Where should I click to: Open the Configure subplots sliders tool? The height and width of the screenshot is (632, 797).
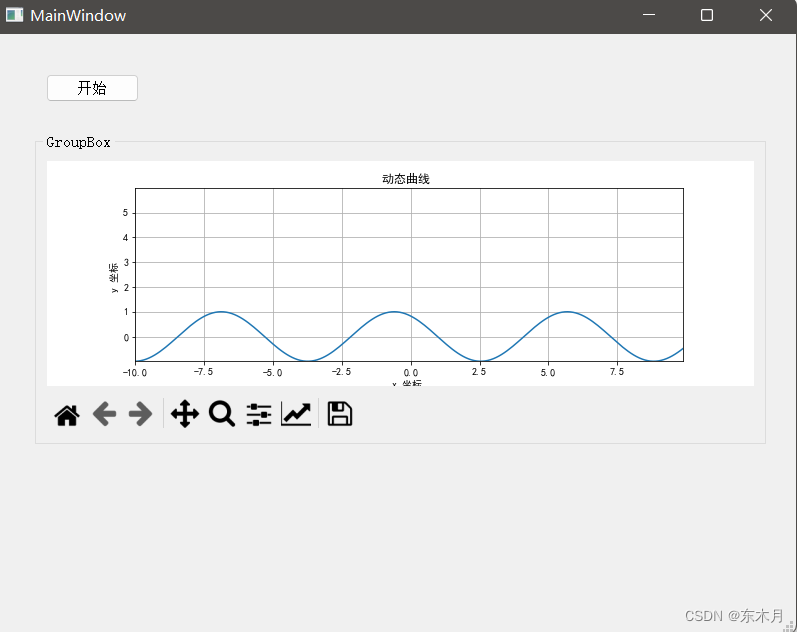(x=259, y=414)
